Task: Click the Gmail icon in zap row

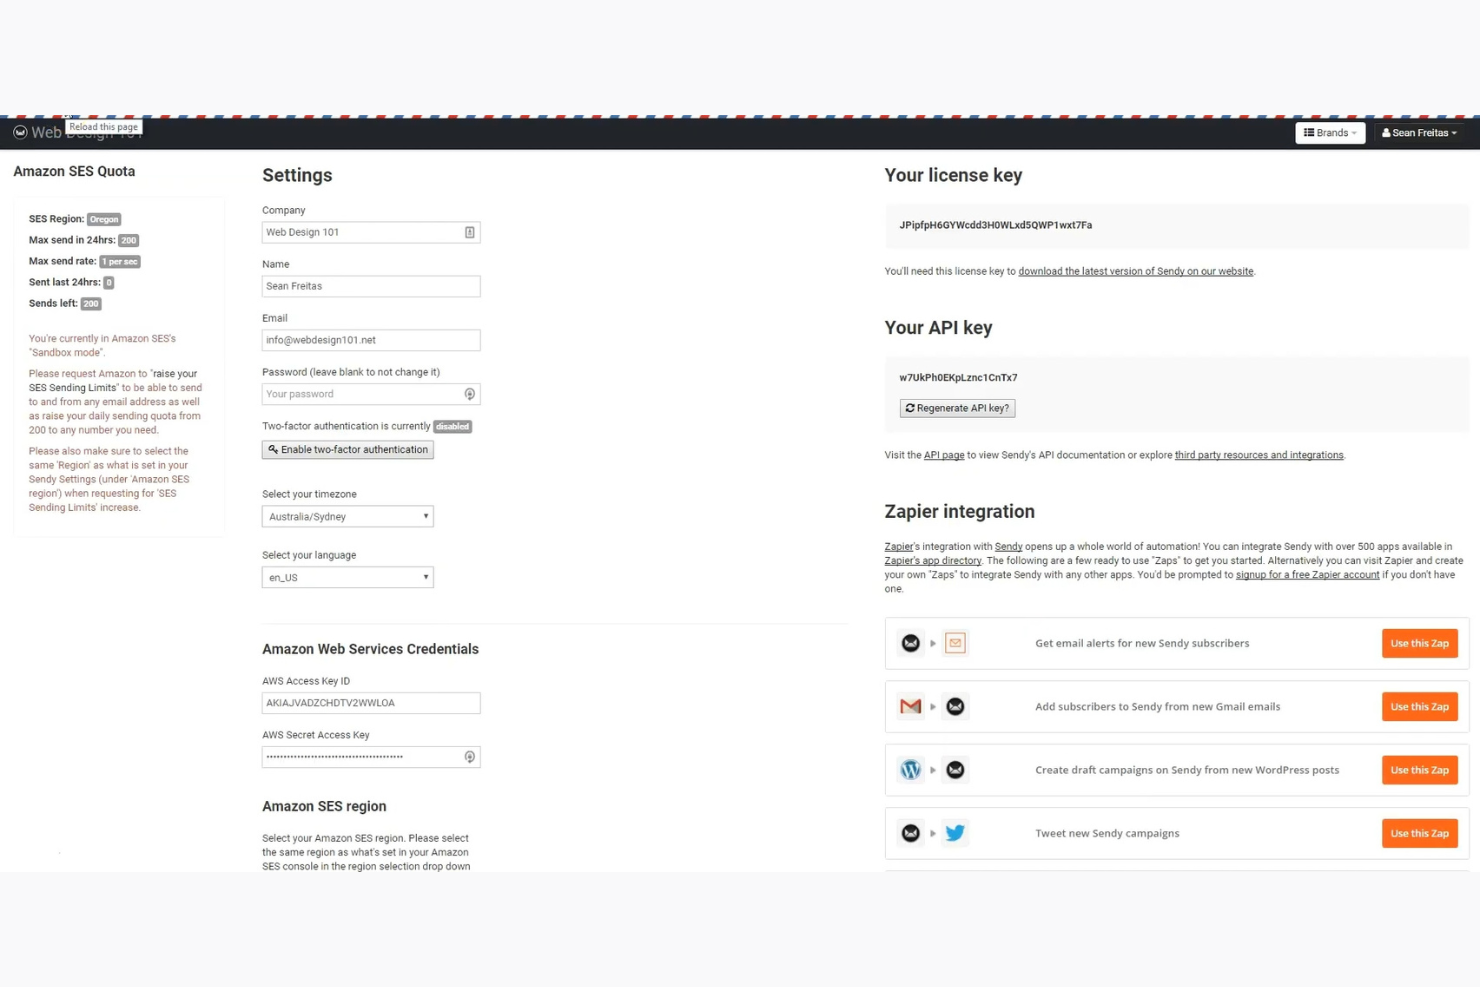Action: tap(910, 707)
